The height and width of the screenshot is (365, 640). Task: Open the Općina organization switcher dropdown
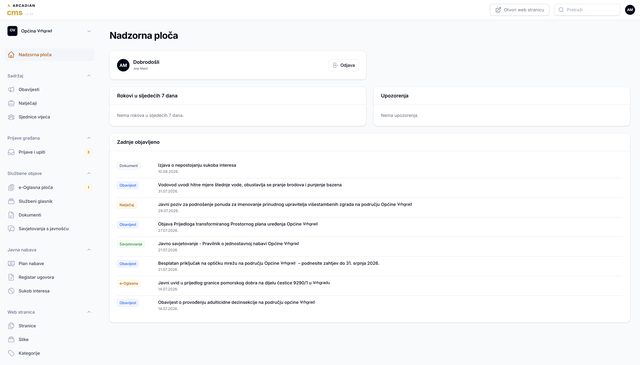tap(50, 31)
